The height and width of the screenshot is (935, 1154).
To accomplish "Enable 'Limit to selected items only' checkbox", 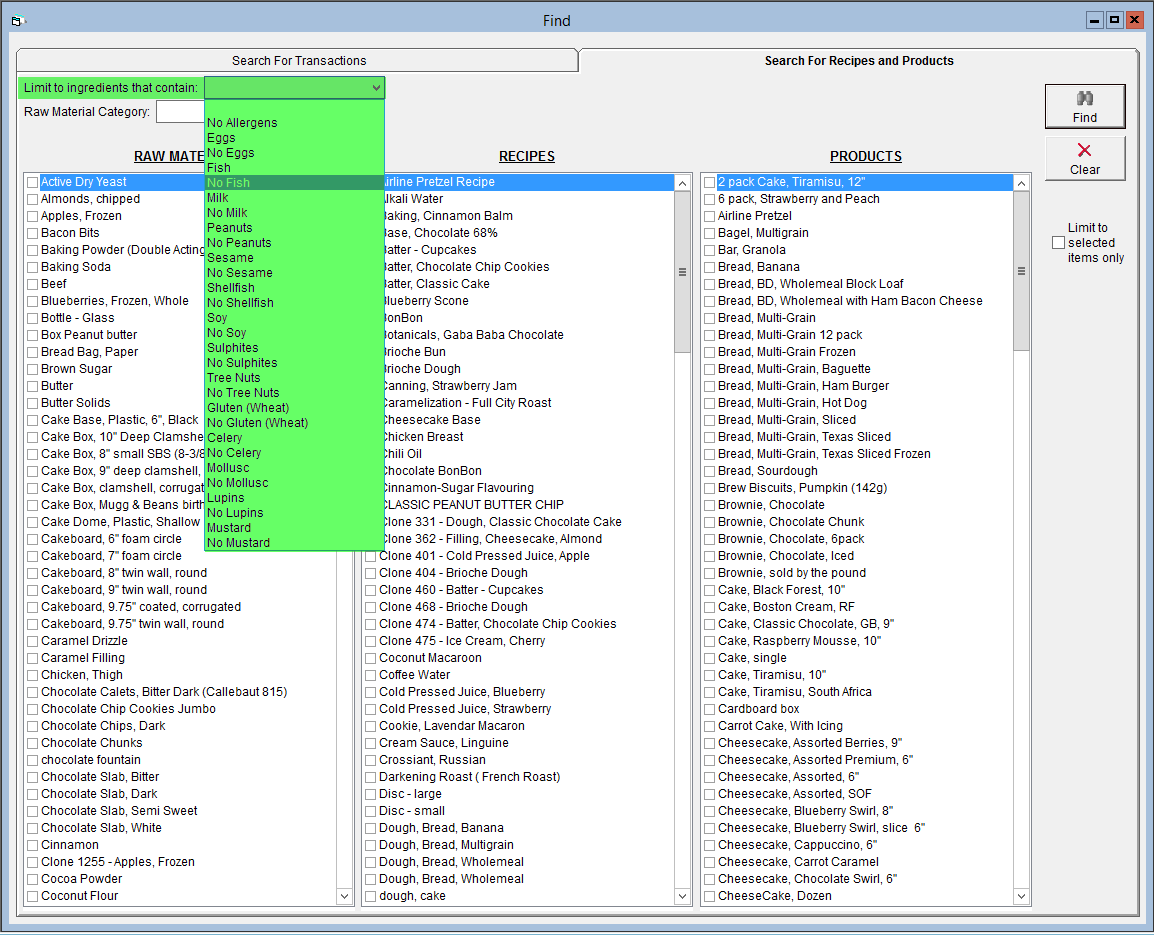I will click(1058, 243).
